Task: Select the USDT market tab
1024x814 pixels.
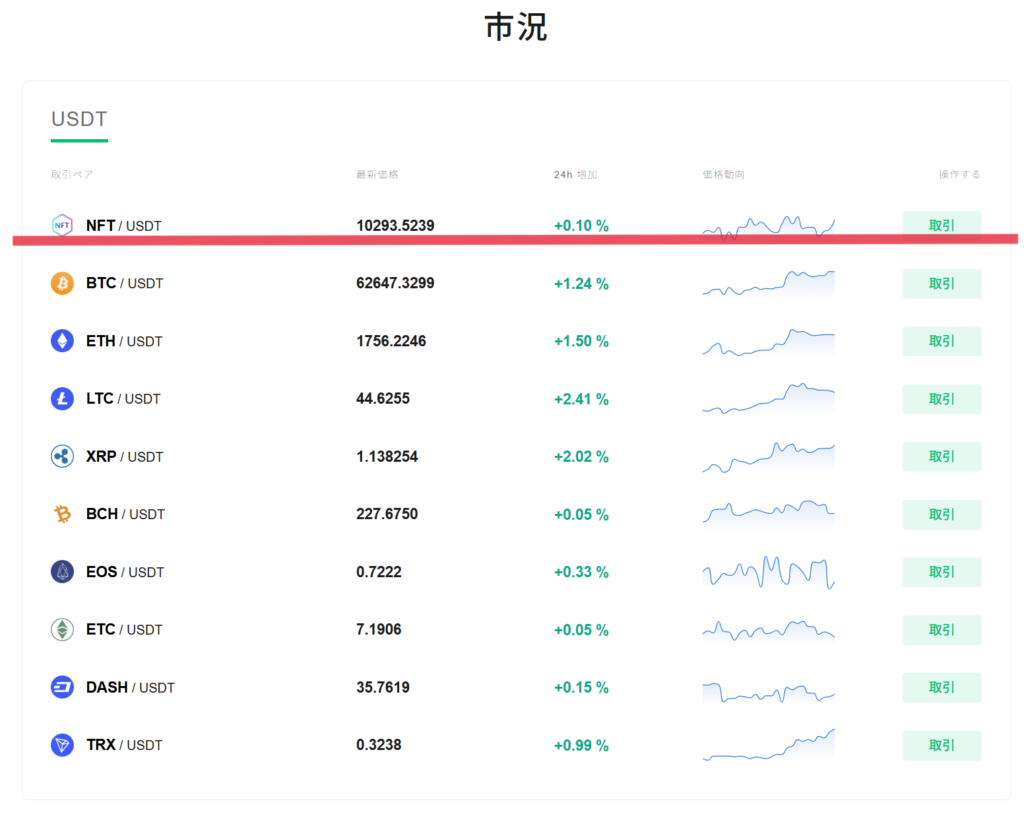Action: click(79, 120)
